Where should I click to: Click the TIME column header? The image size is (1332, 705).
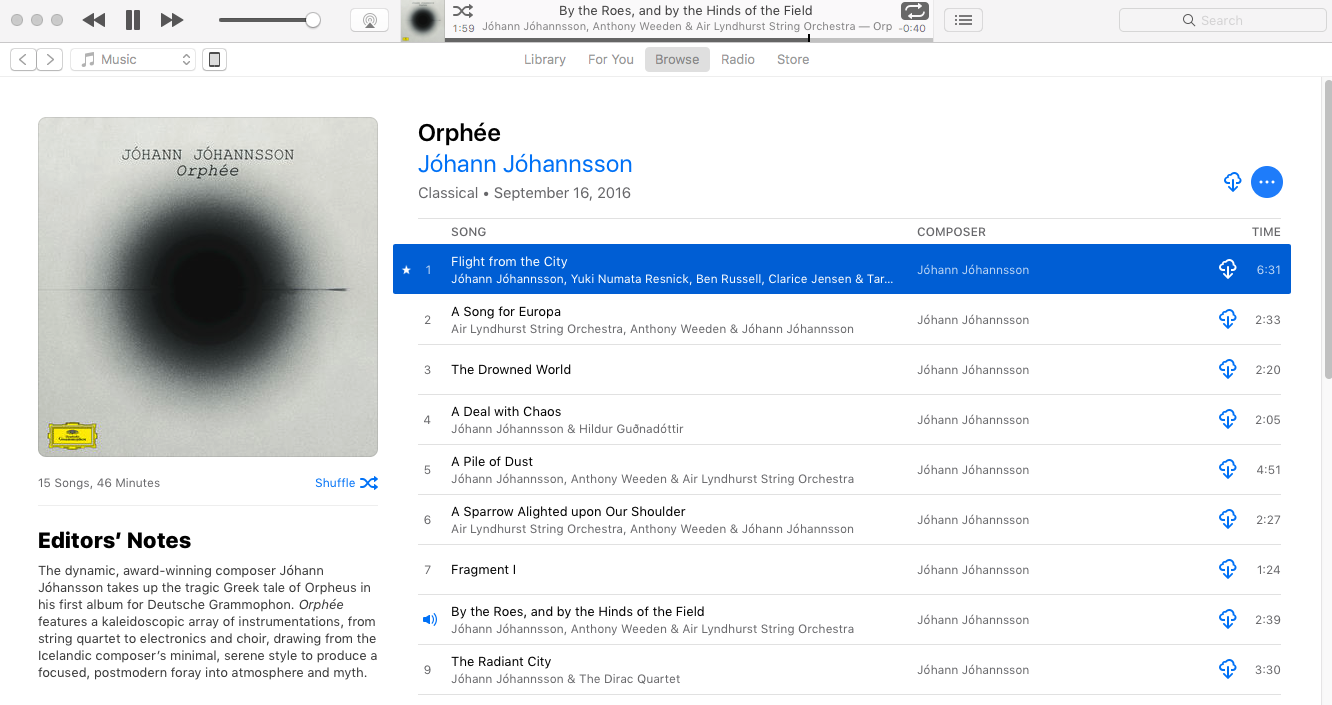tap(1266, 232)
